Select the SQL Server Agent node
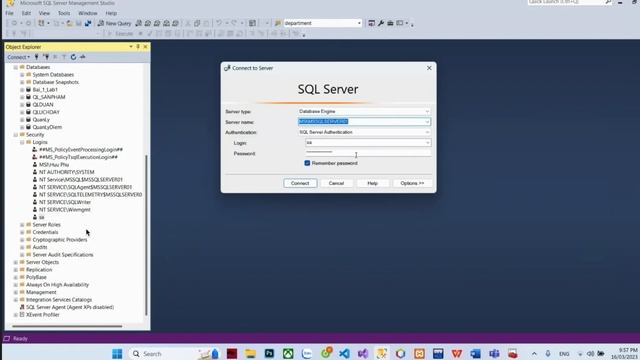This screenshot has width=640, height=360. (x=70, y=307)
